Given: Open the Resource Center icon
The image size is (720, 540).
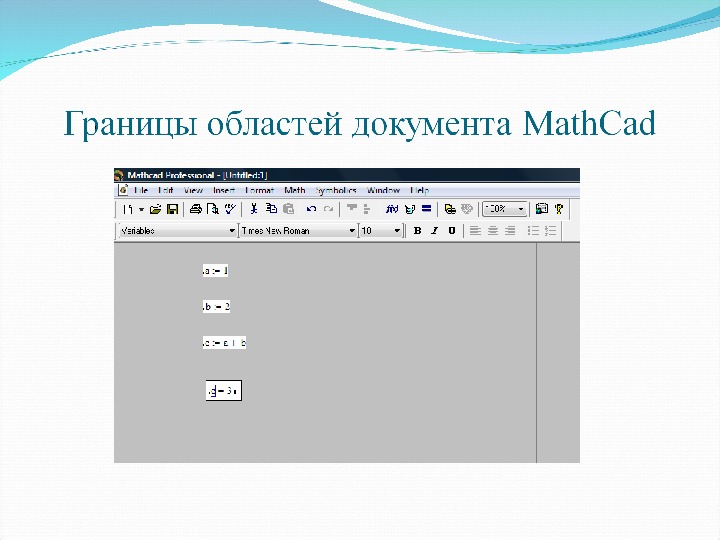Looking at the screenshot, I should 542,209.
